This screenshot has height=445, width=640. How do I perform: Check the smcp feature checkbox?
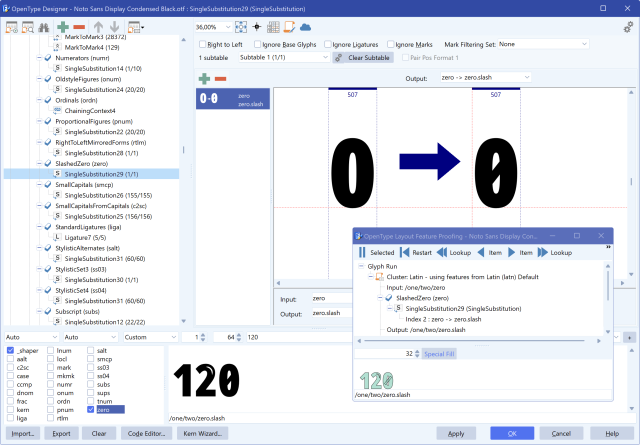[91, 359]
